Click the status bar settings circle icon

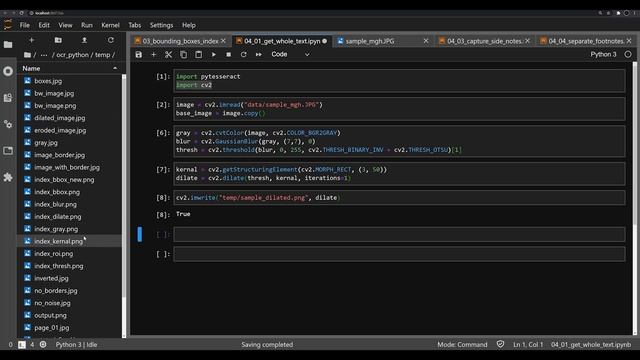(43, 344)
